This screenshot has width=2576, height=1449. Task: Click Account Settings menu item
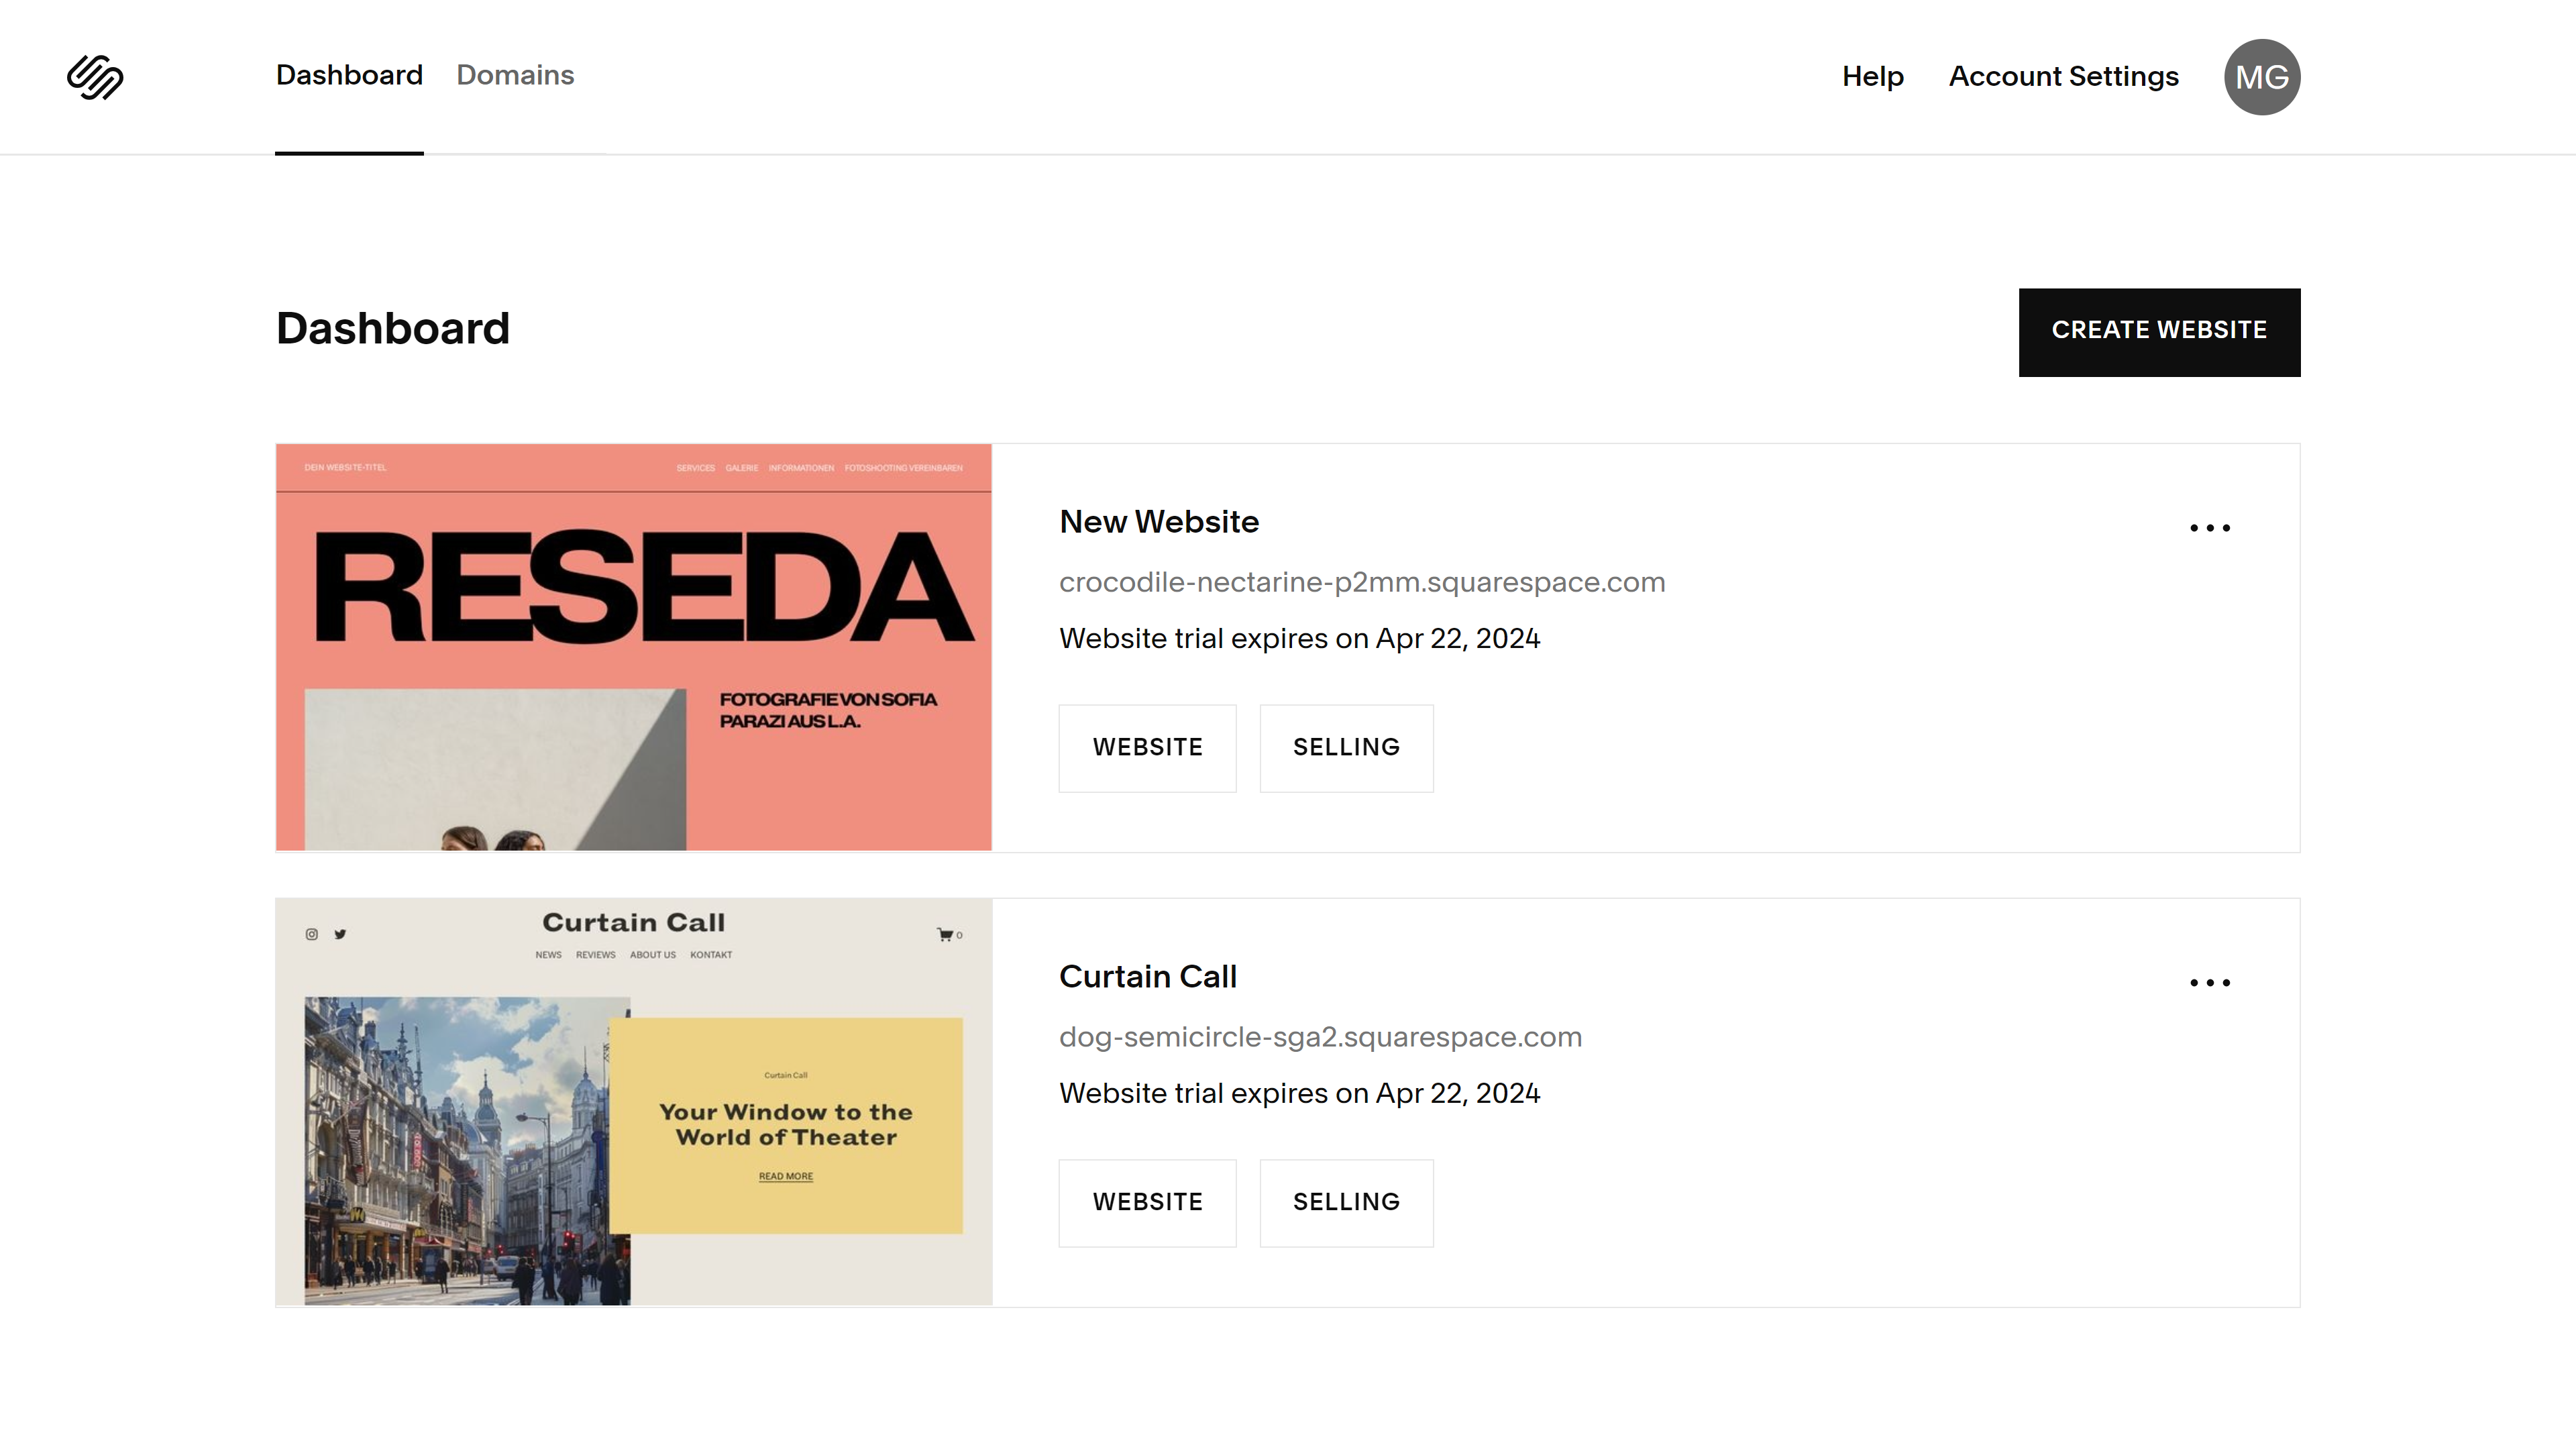[2063, 76]
